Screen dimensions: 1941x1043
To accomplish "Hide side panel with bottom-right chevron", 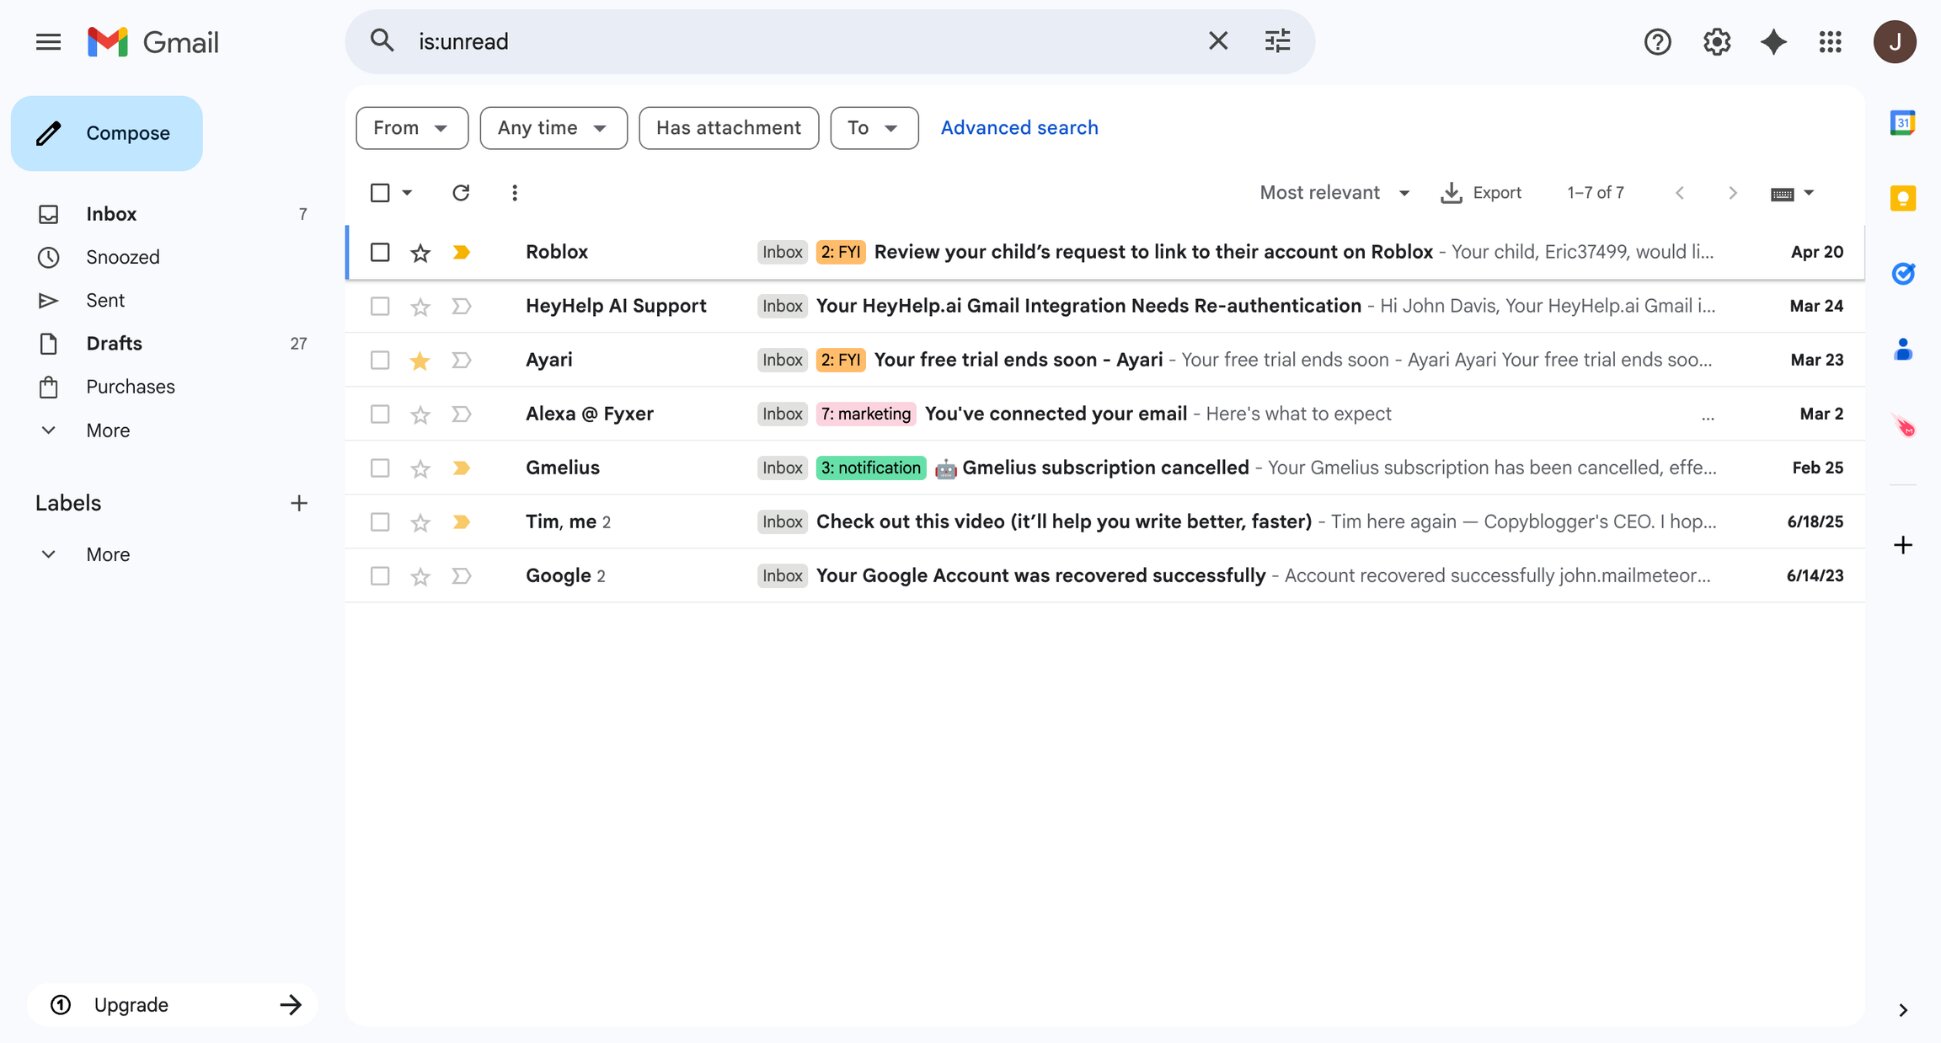I will pos(1902,1010).
